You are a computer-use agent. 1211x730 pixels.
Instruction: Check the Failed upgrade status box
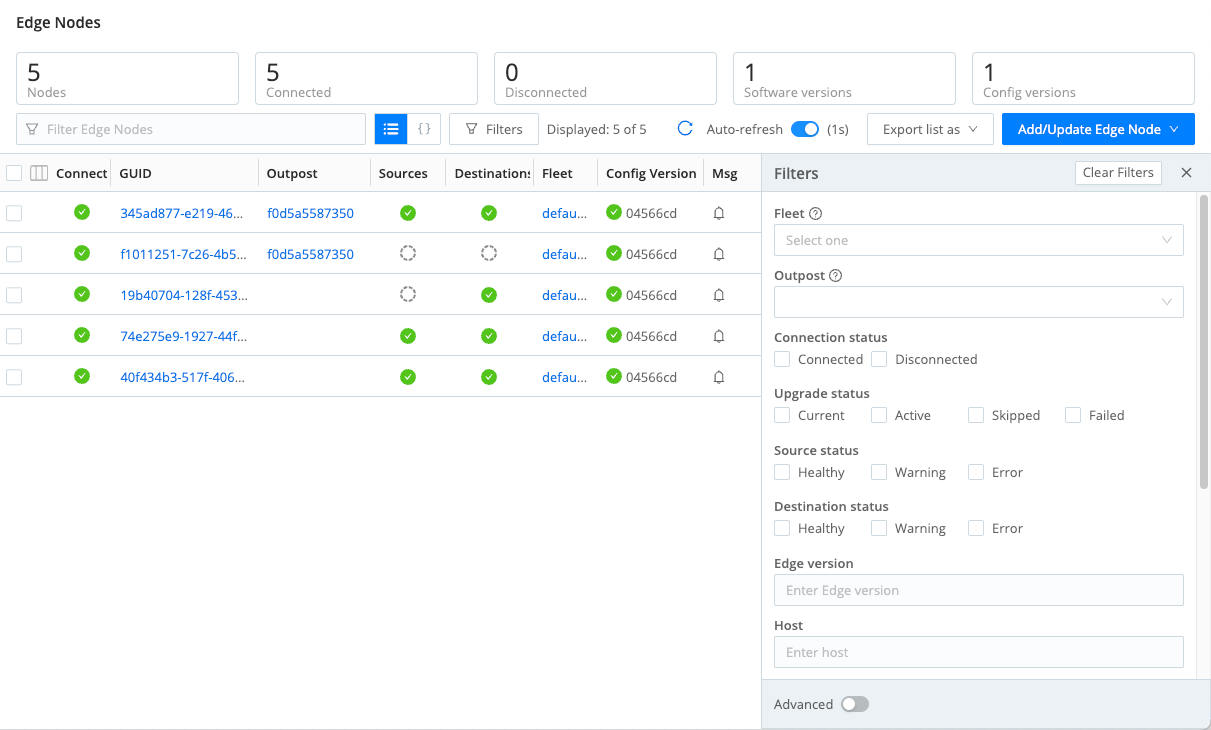click(x=1073, y=415)
